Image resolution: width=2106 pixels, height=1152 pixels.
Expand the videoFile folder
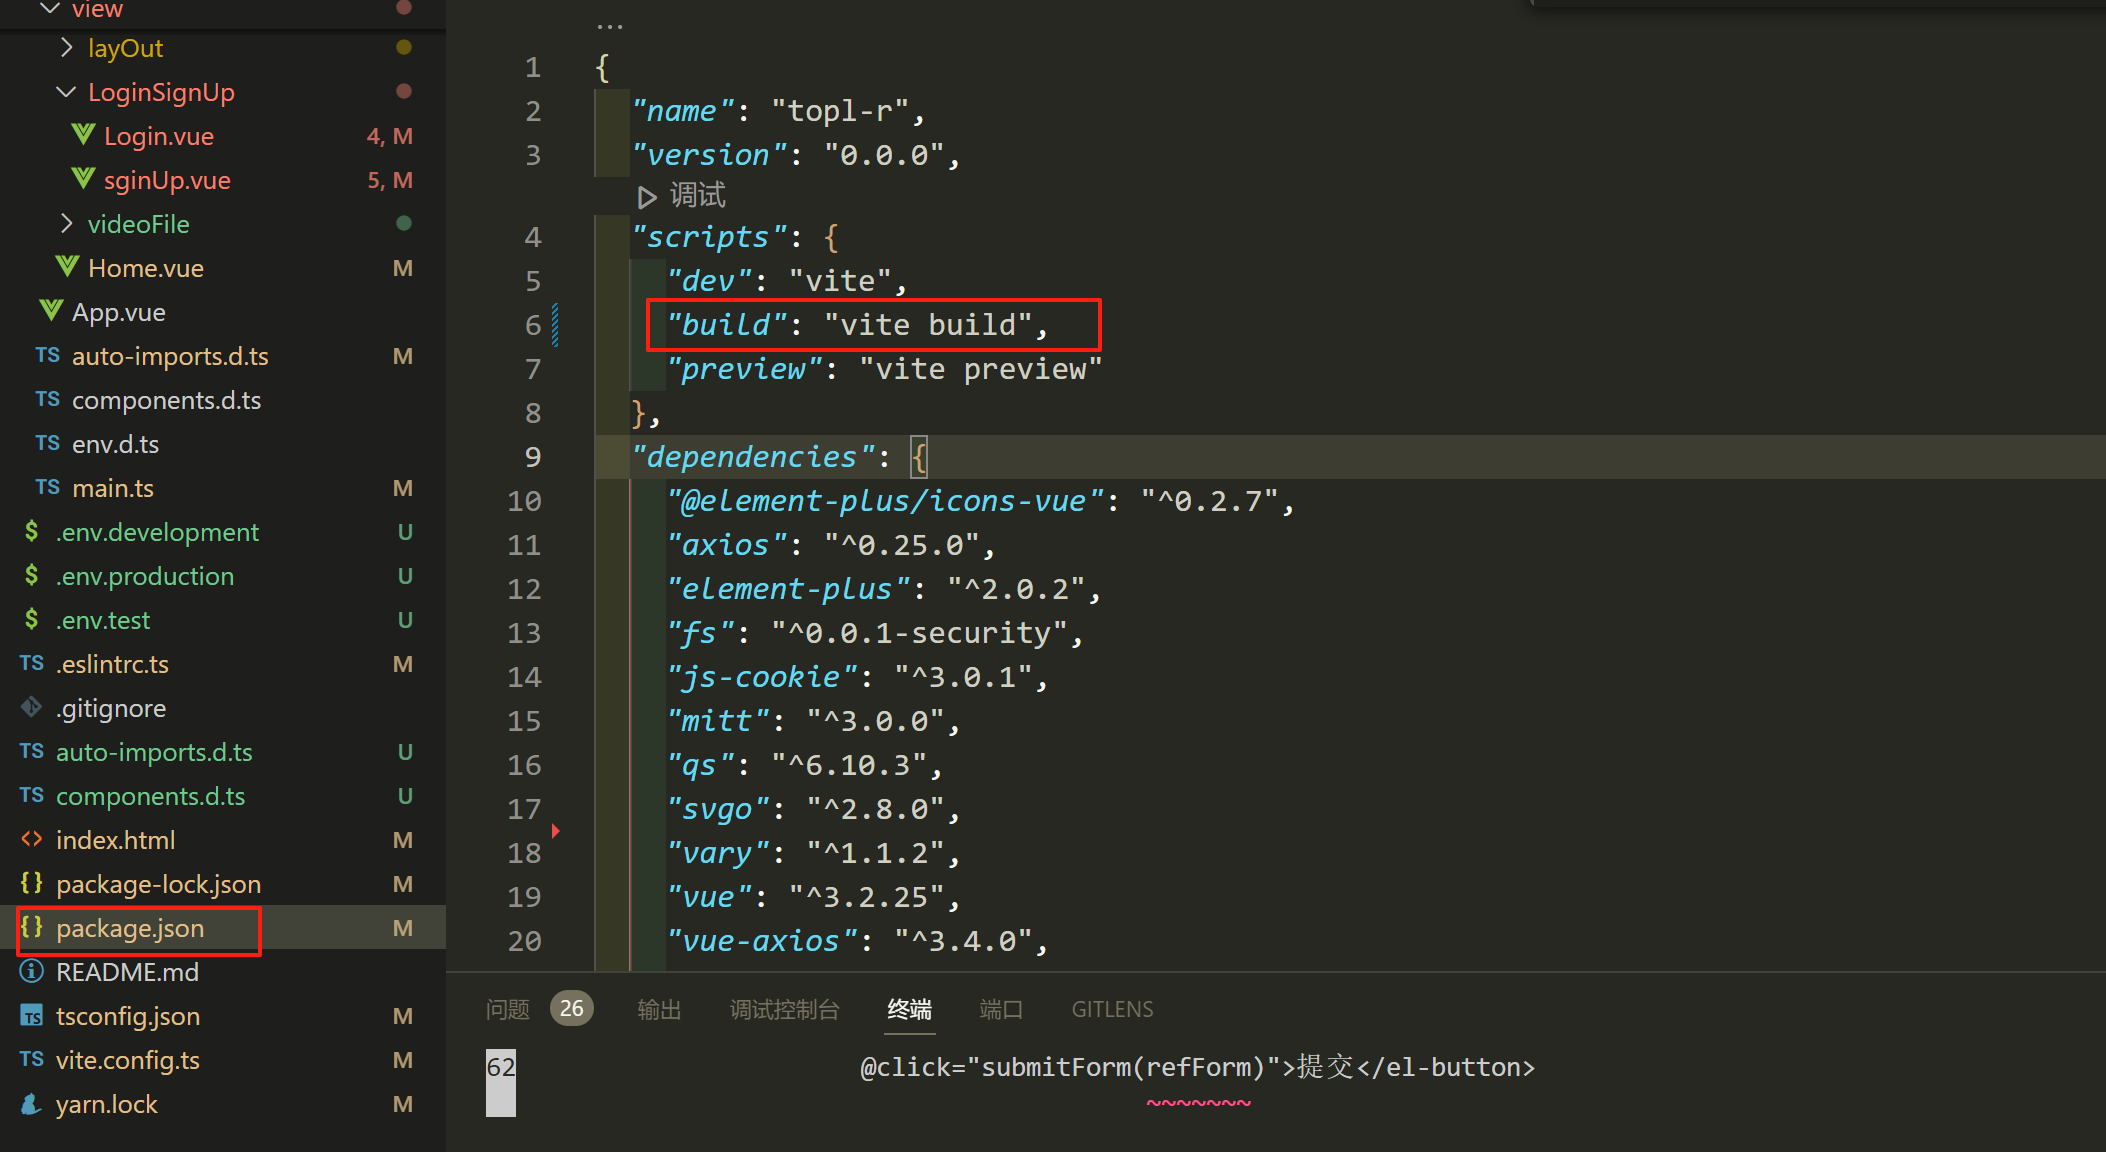click(x=66, y=224)
